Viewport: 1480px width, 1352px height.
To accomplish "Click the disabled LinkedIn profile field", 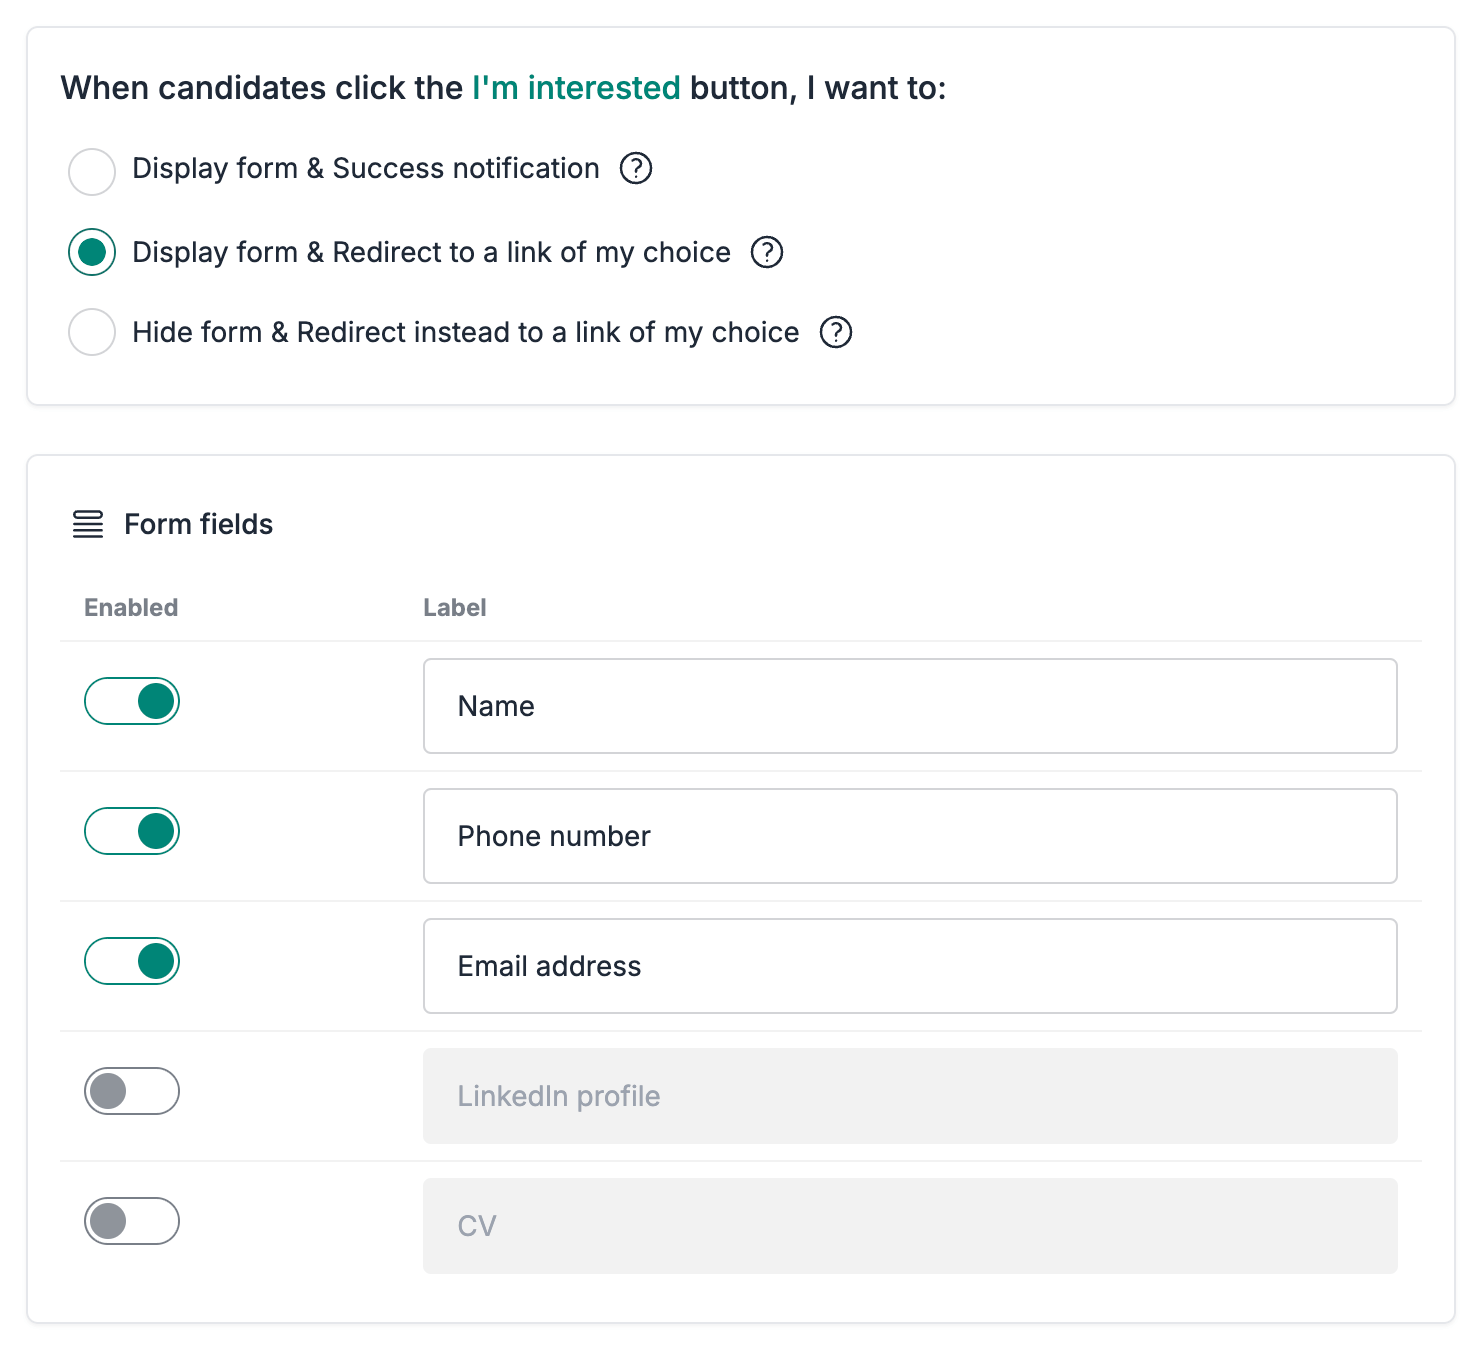I will (910, 1096).
